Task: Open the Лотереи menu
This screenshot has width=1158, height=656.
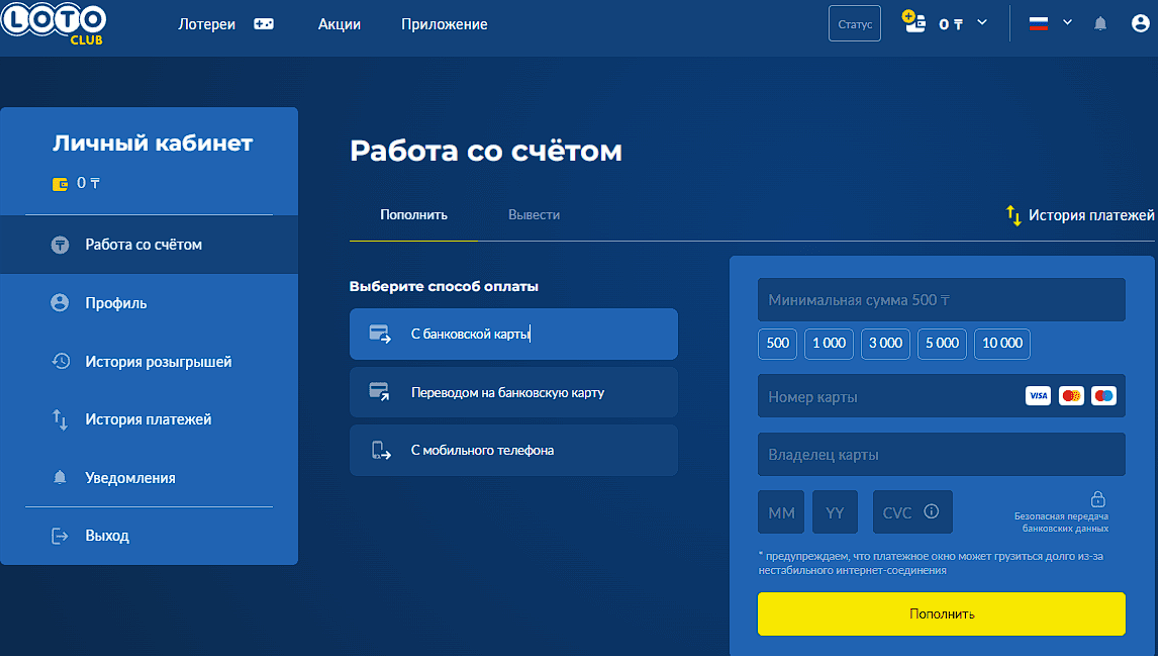Action: click(x=207, y=24)
